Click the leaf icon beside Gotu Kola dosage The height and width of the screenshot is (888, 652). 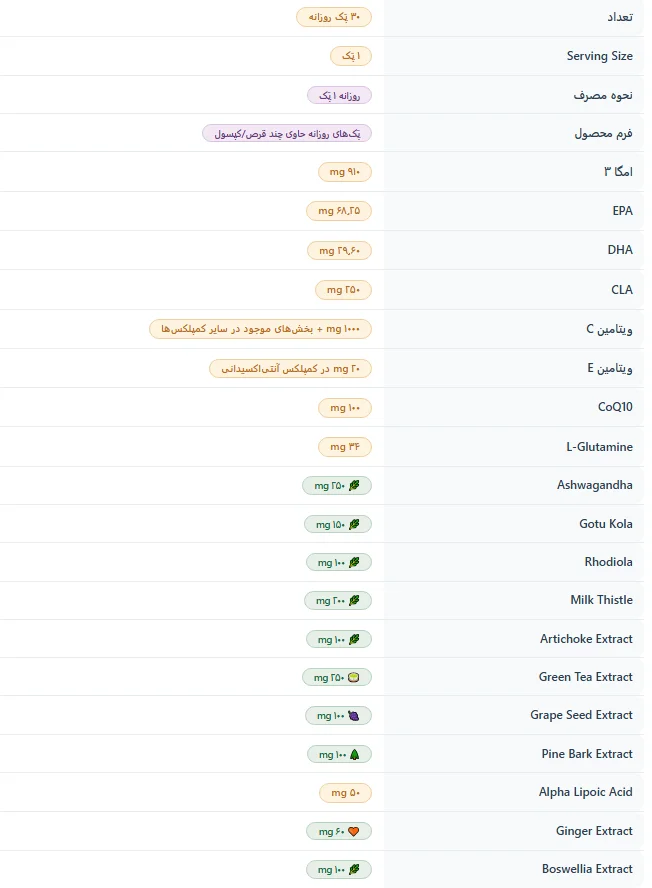[354, 524]
